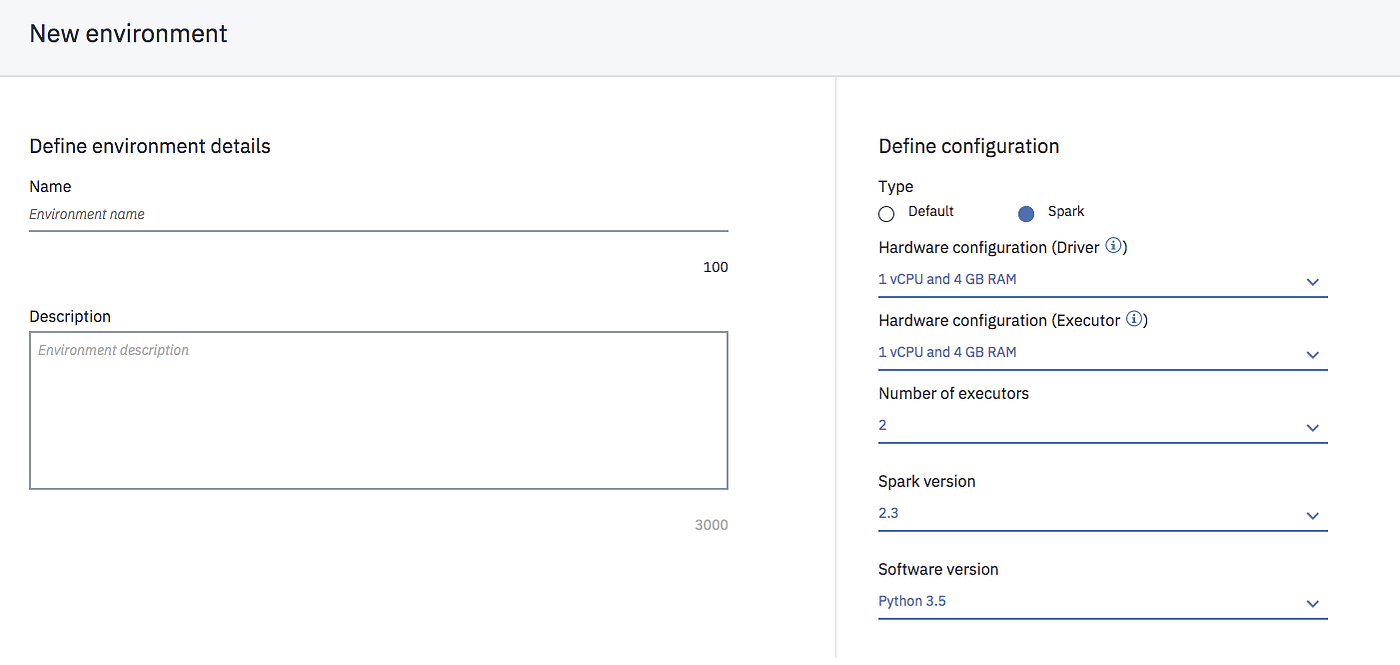Open the Hardware configuration (Executor) dropdown
1400x665 pixels.
[x=1100, y=353]
